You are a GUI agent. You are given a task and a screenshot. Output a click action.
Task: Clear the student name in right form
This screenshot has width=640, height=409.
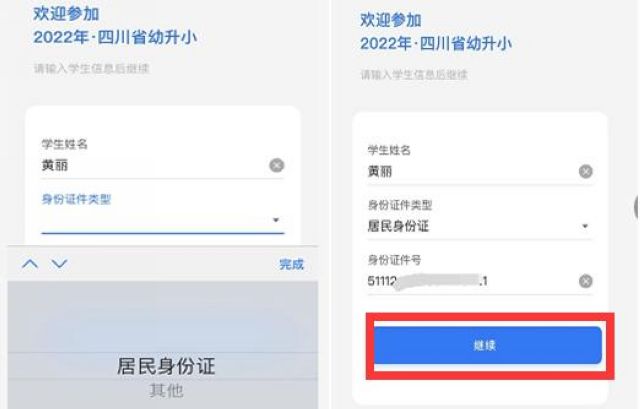click(x=585, y=171)
